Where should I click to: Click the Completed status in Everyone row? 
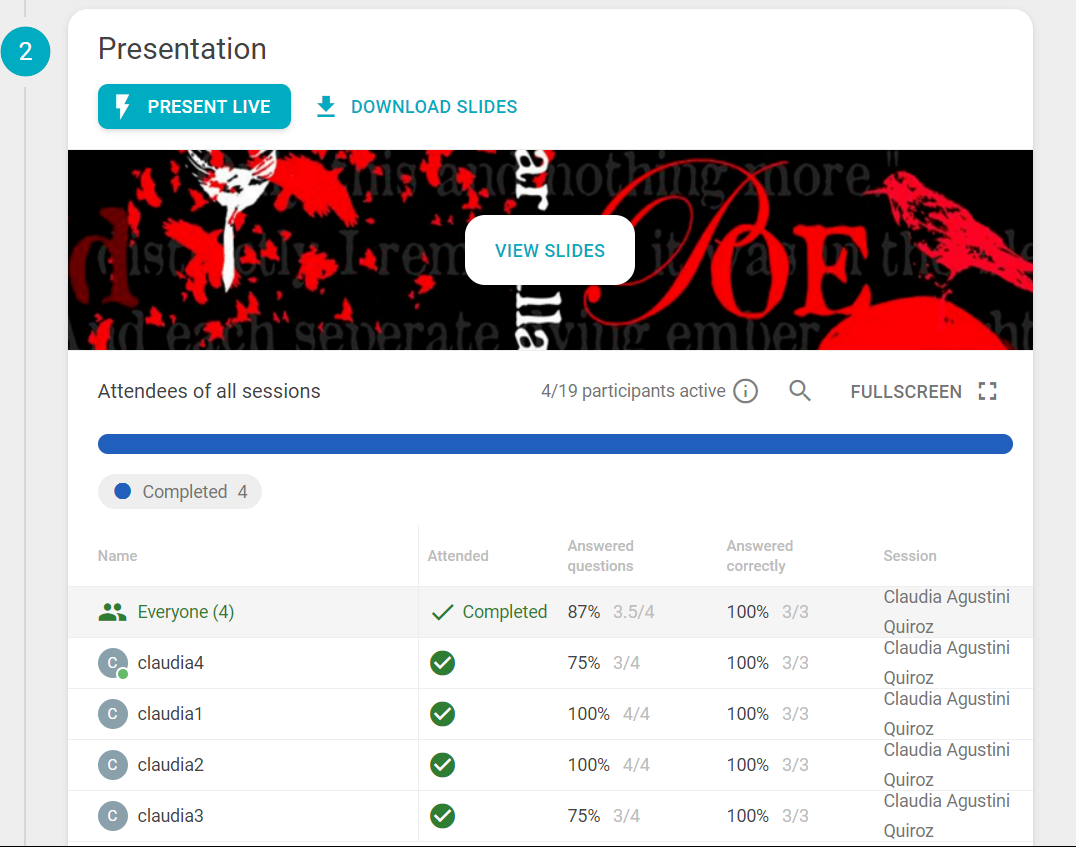coord(504,612)
